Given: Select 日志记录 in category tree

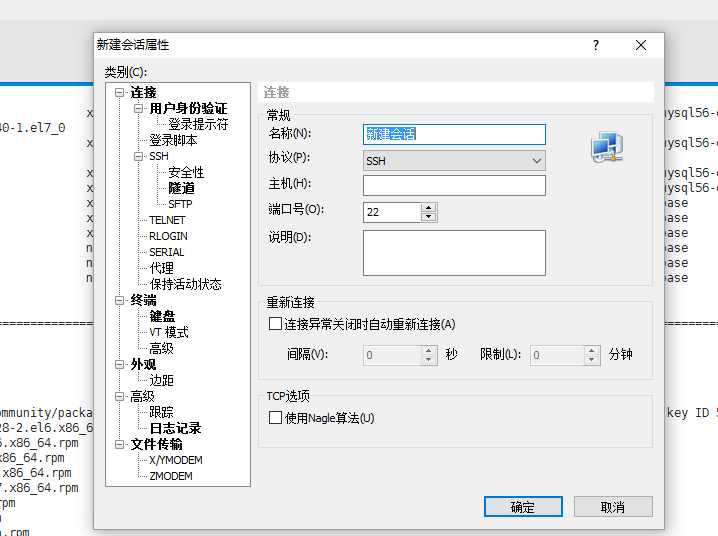Looking at the screenshot, I should pos(175,428).
